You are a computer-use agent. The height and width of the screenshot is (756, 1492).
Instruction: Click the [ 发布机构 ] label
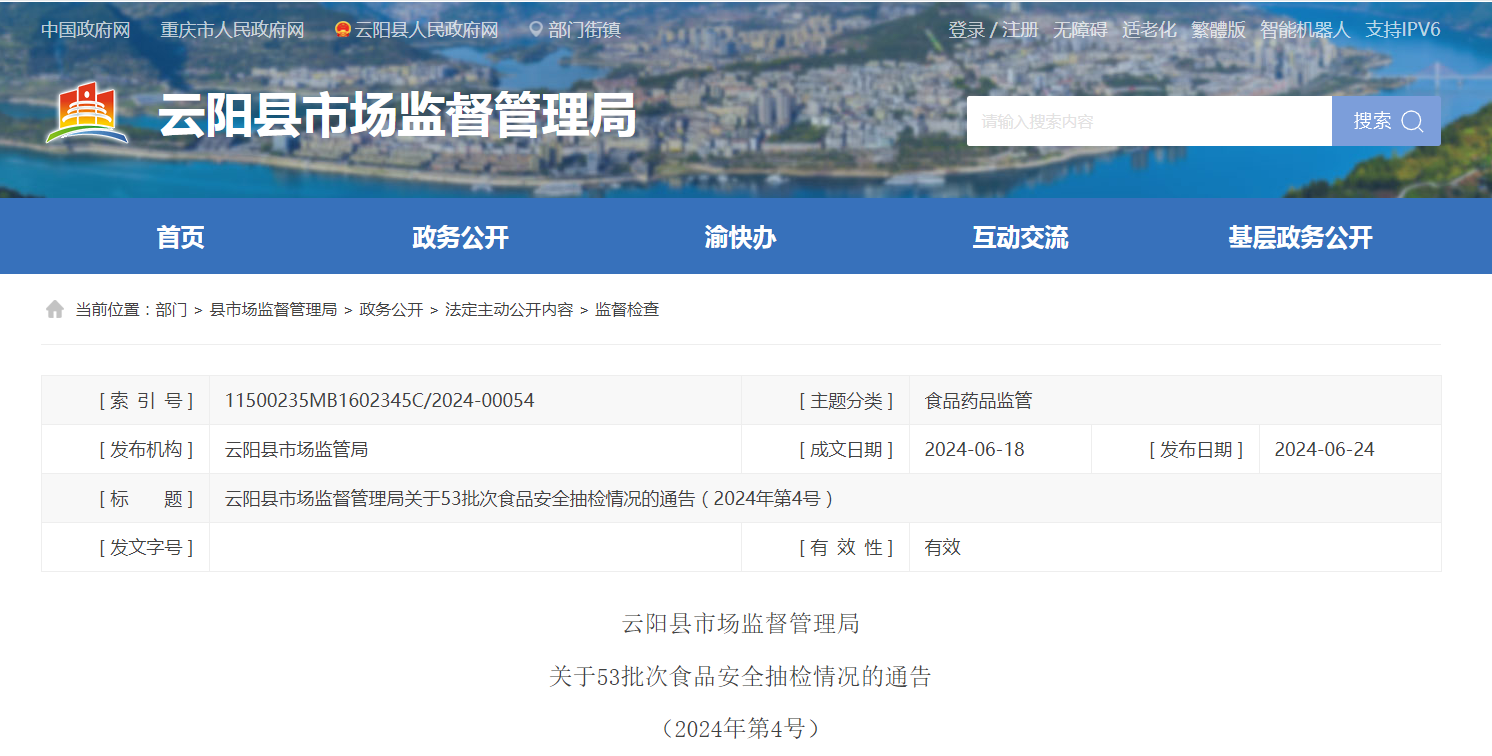(146, 450)
